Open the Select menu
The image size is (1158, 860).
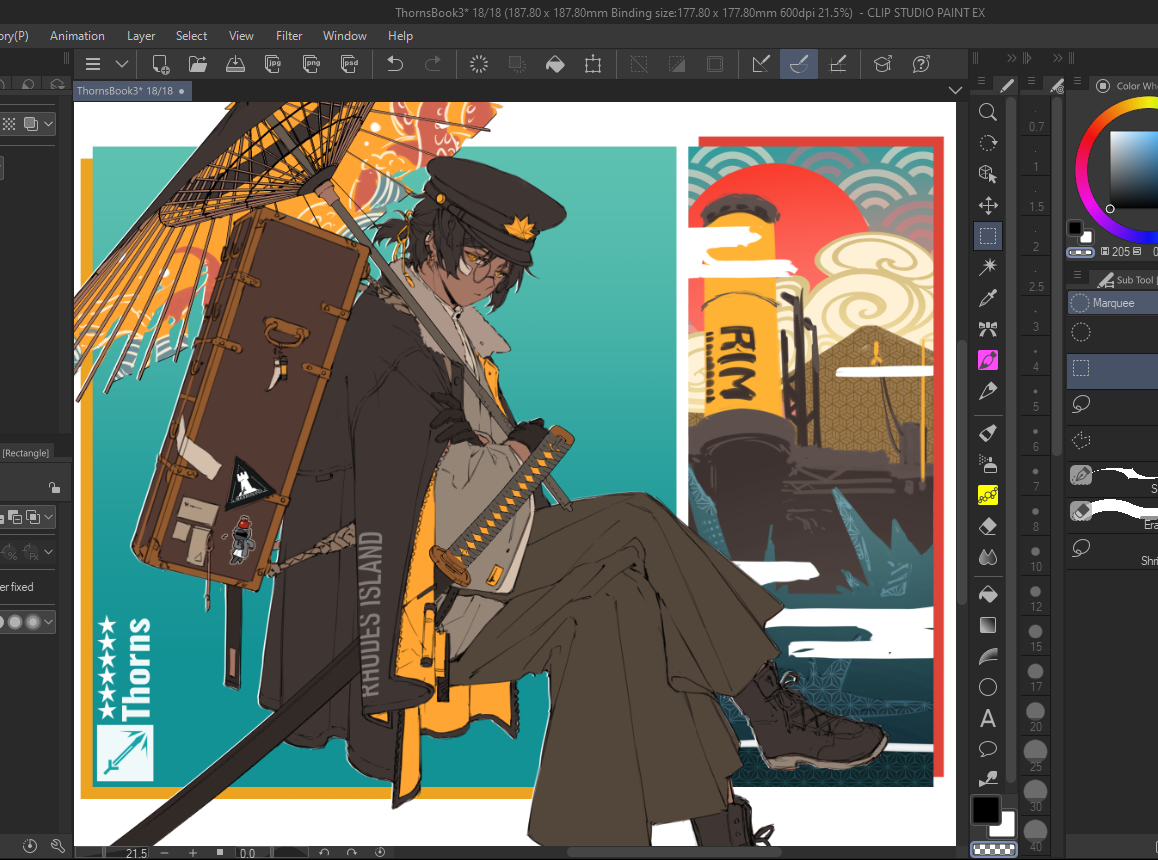pyautogui.click(x=191, y=35)
